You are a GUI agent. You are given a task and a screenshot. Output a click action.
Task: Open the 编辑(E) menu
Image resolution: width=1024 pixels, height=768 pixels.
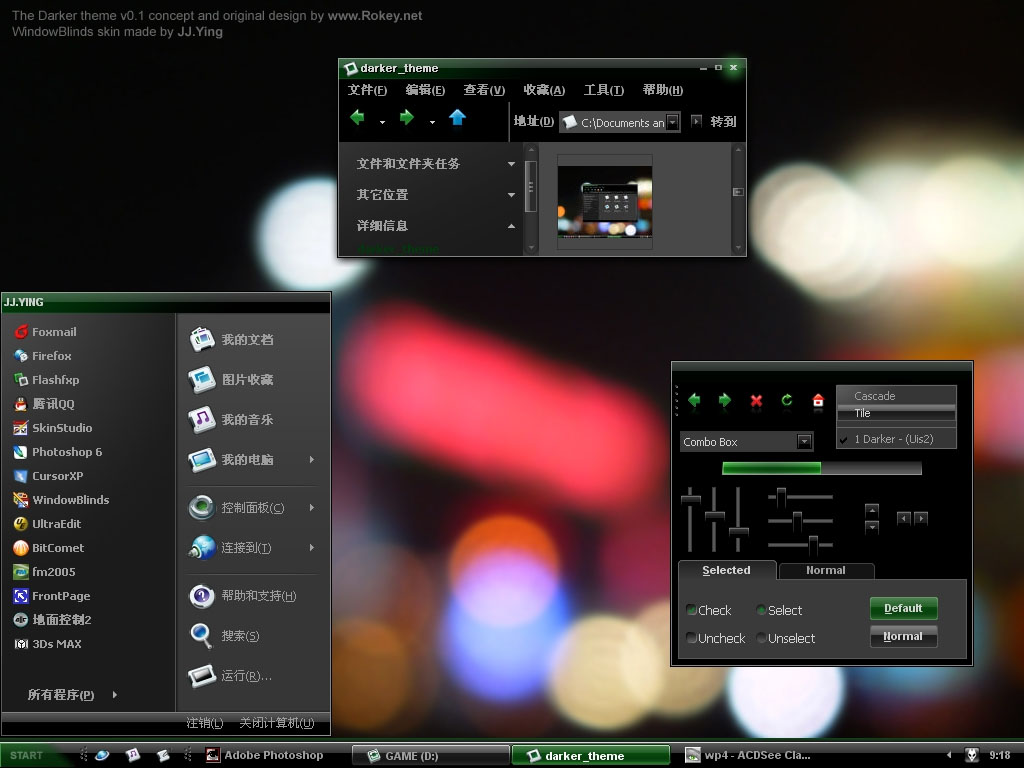[x=425, y=90]
